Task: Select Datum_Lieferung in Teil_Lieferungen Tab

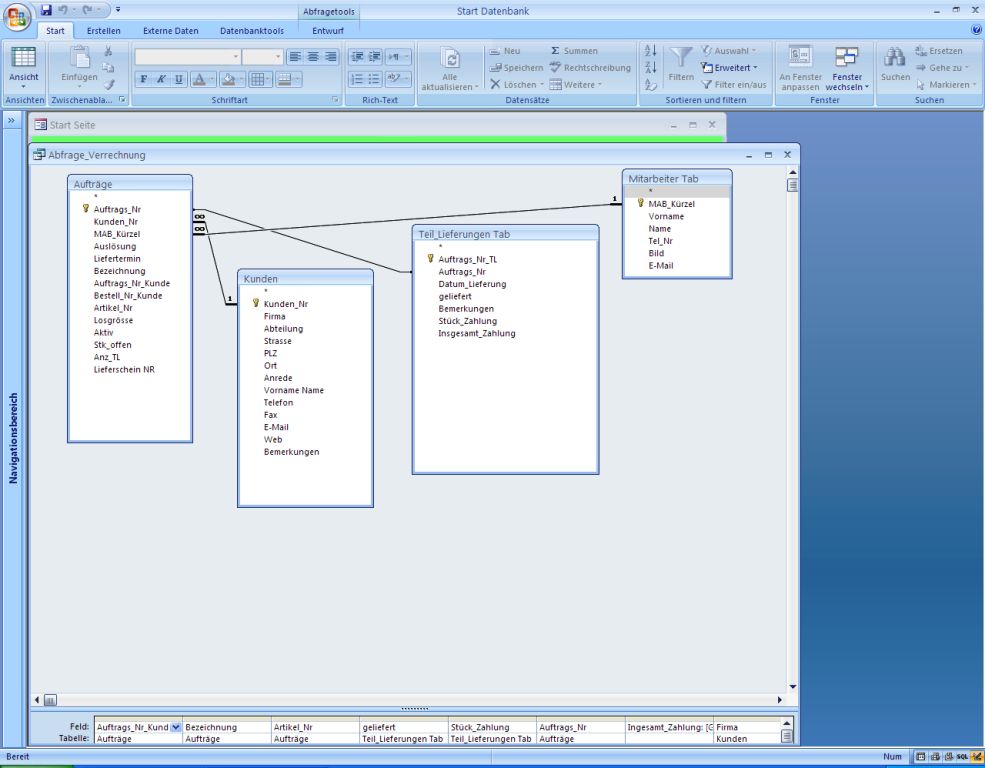Action: click(x=472, y=284)
